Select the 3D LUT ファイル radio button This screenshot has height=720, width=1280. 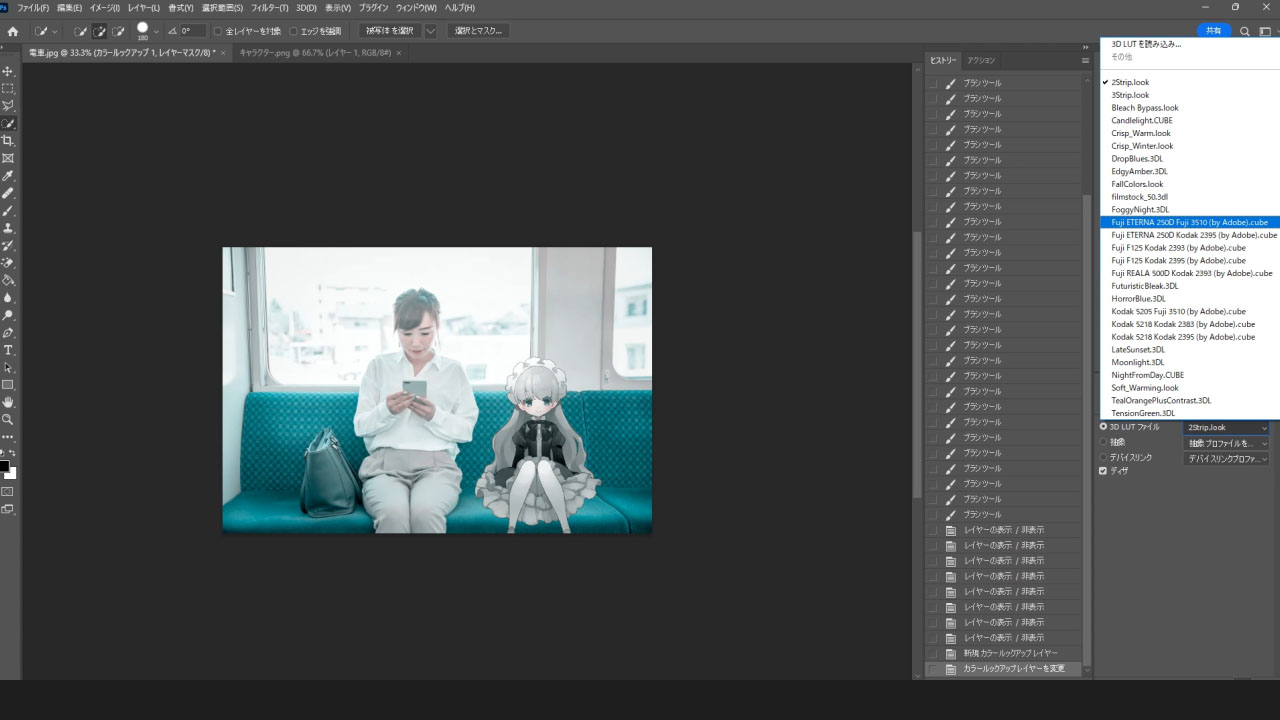(x=1103, y=427)
